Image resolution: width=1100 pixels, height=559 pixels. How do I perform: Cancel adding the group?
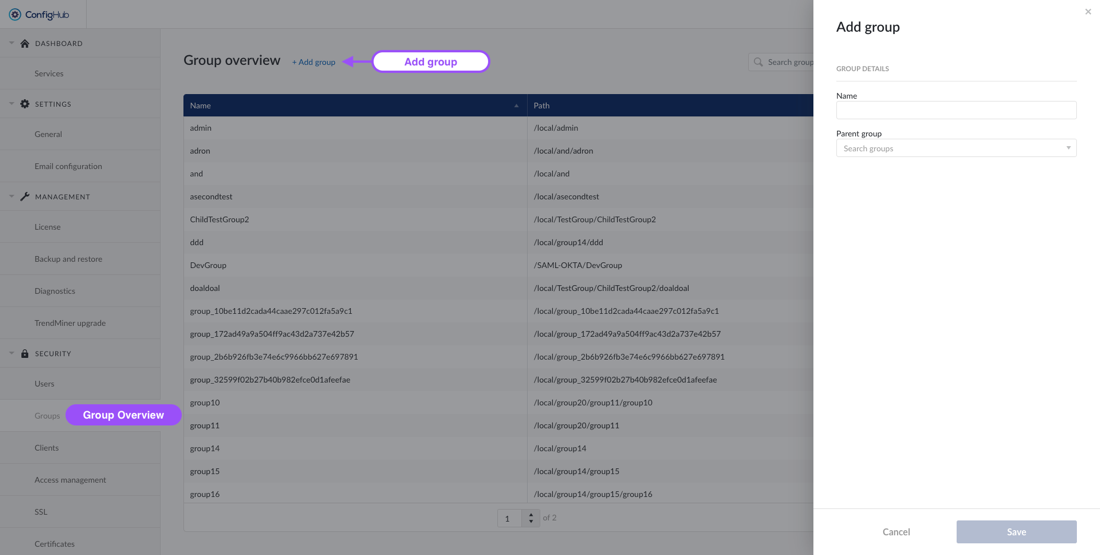click(x=896, y=532)
